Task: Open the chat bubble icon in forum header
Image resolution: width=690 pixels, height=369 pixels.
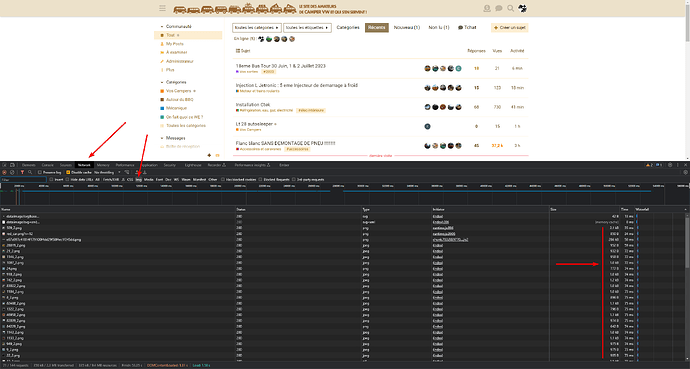Action: point(499,8)
